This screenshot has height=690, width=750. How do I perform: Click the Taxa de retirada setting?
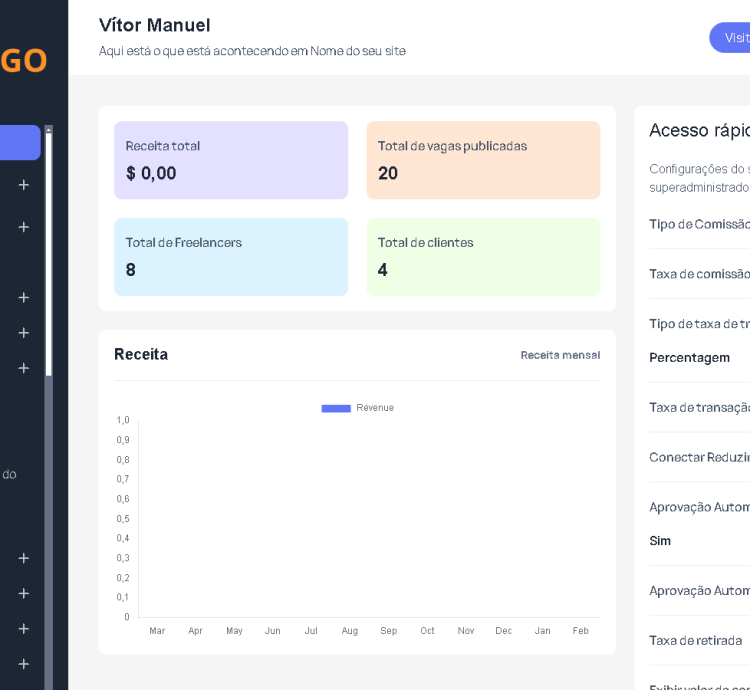click(696, 640)
